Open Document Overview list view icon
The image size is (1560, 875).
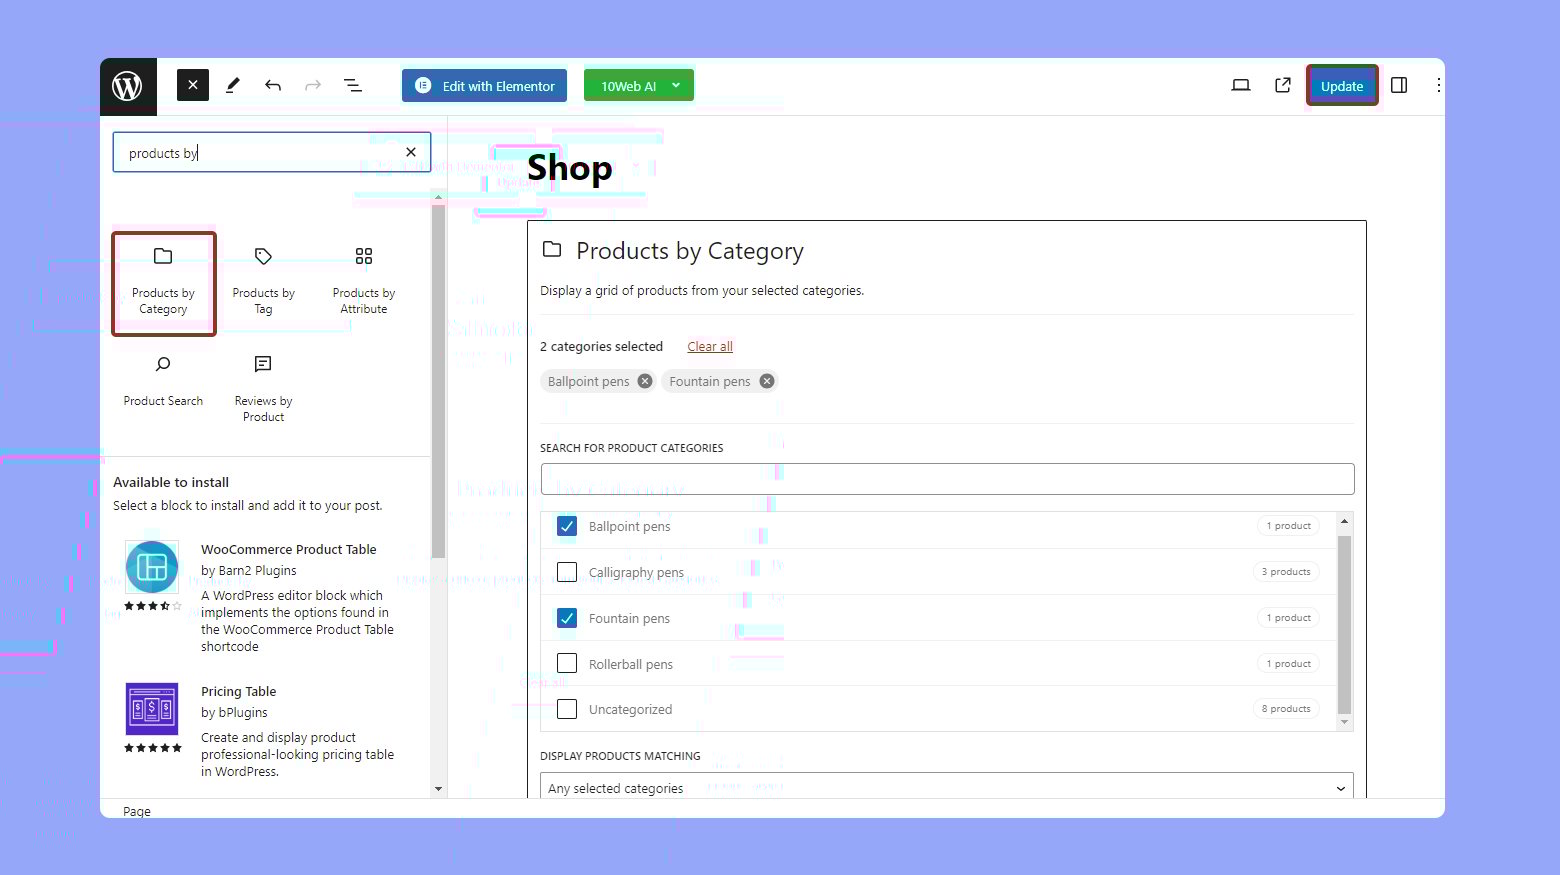353,86
